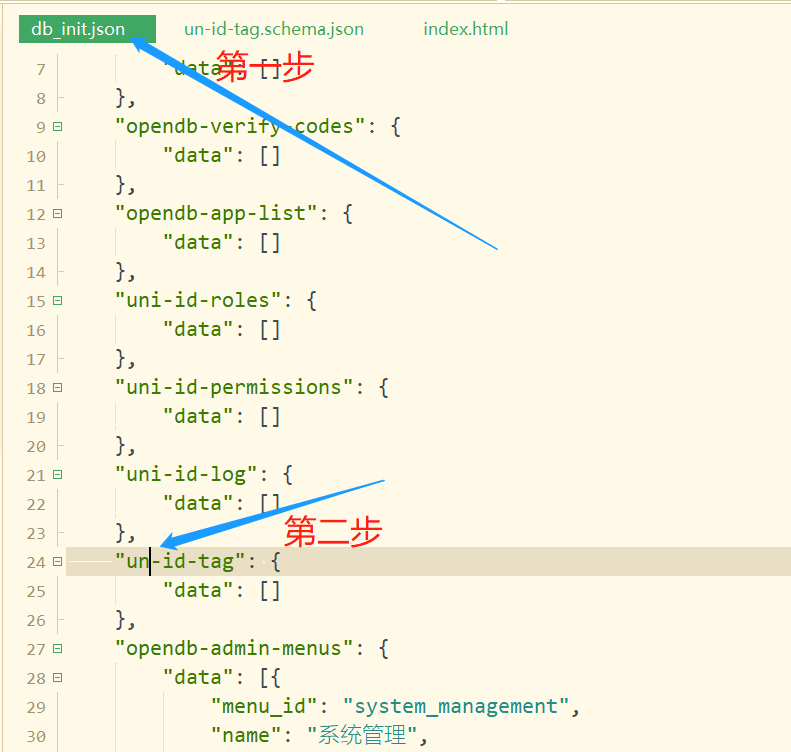Collapse the opendb-verify-codes block at line 9
The image size is (791, 752).
(58, 127)
